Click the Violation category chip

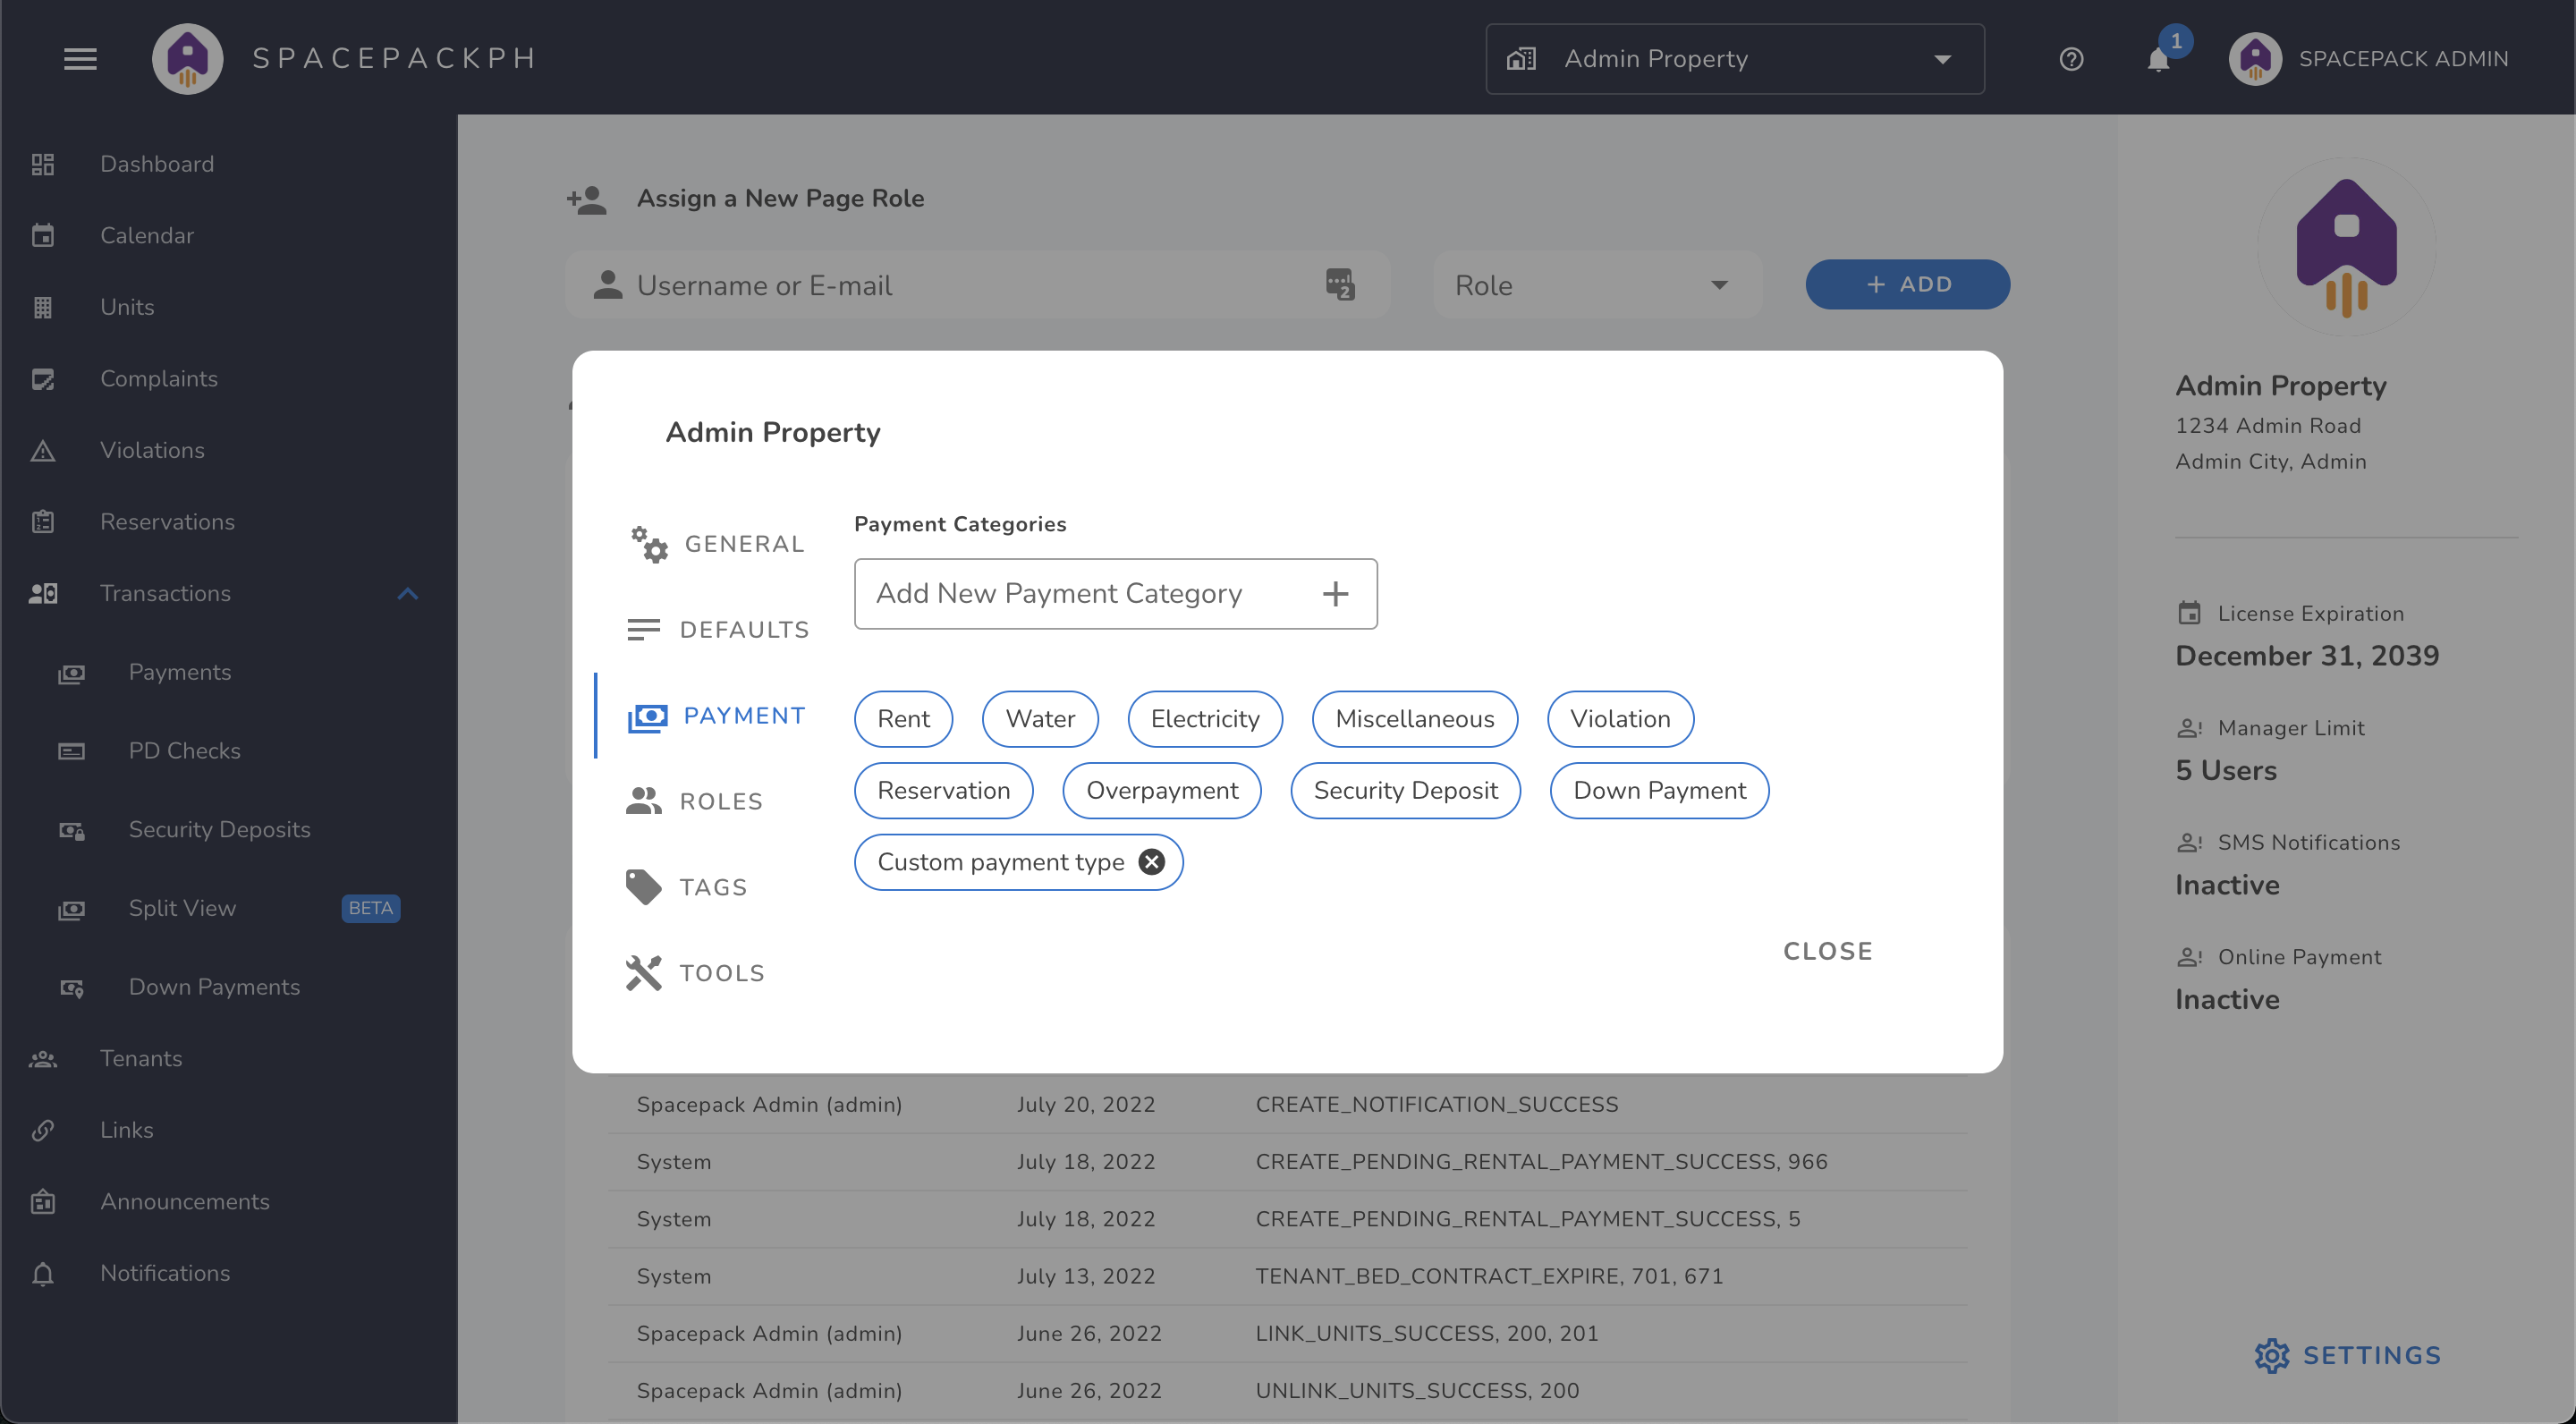pos(1620,719)
